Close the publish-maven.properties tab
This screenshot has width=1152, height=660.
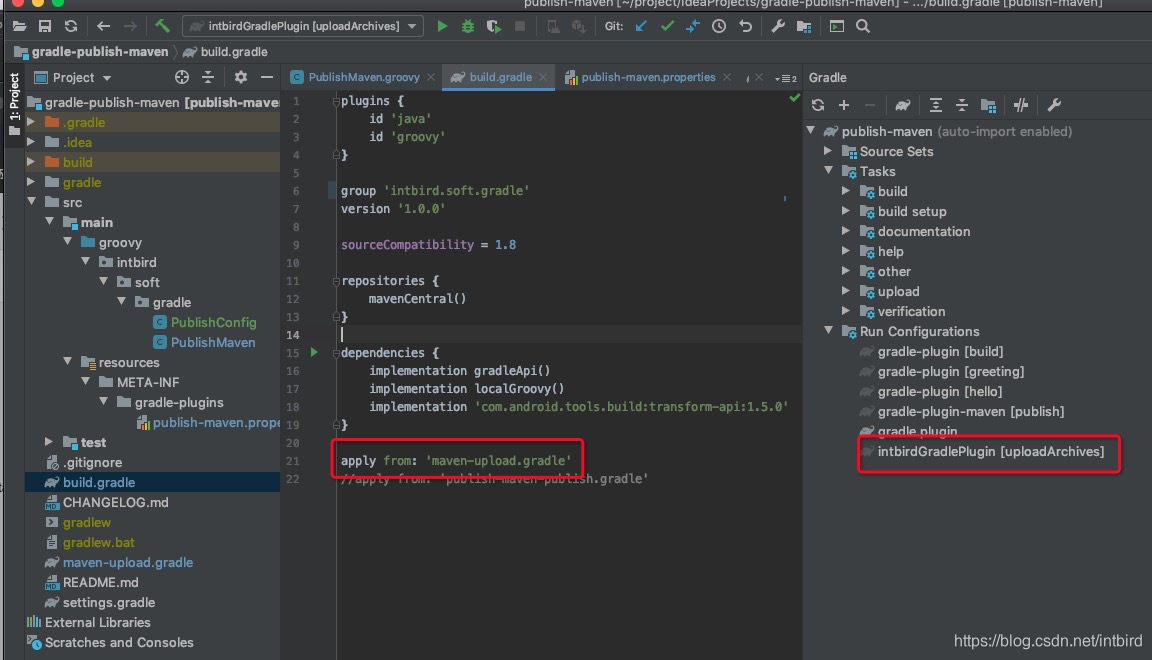(727, 77)
